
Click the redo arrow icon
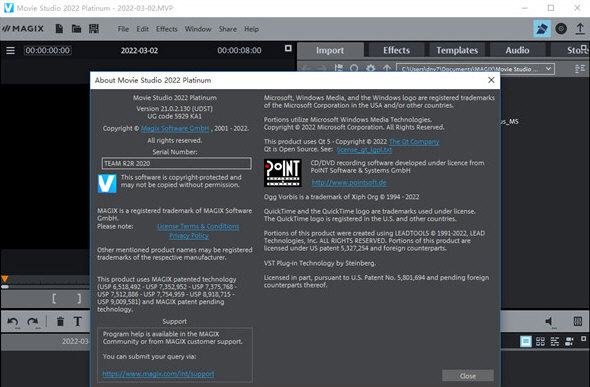point(33,322)
